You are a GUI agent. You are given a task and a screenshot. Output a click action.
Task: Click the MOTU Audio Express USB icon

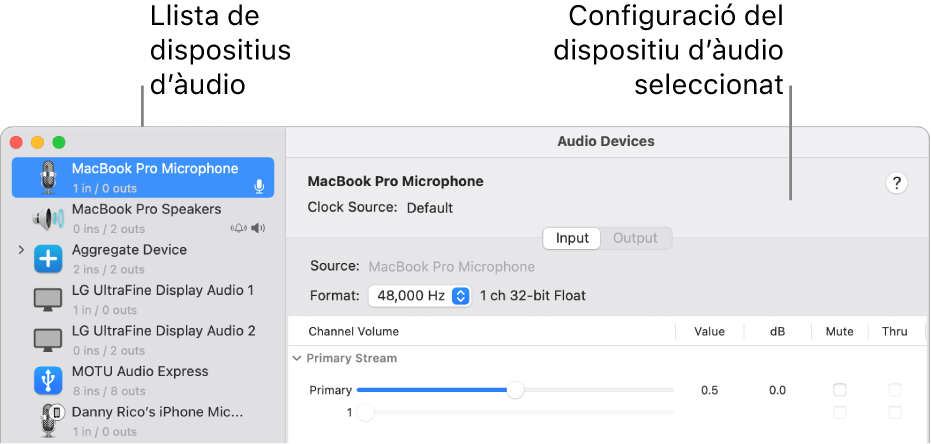coord(47,381)
